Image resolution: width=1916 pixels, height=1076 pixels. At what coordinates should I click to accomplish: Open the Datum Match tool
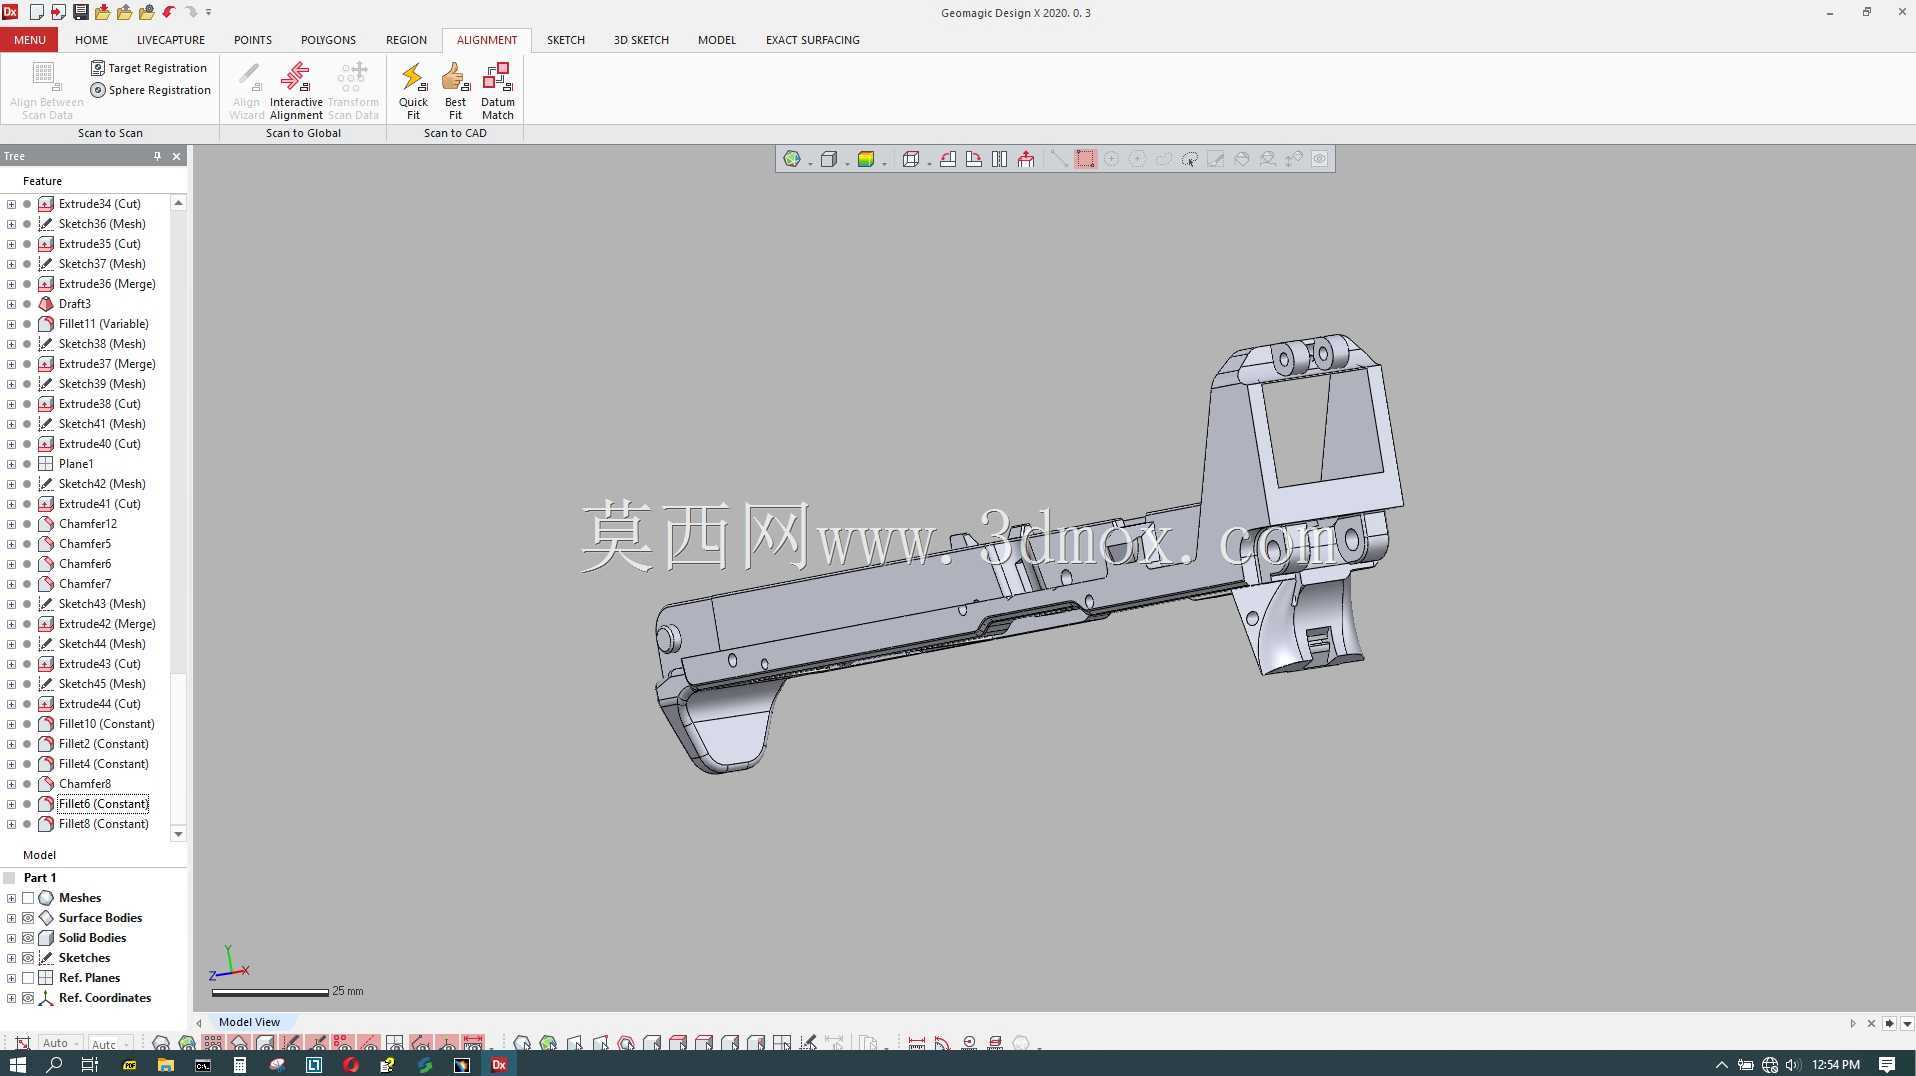click(497, 91)
